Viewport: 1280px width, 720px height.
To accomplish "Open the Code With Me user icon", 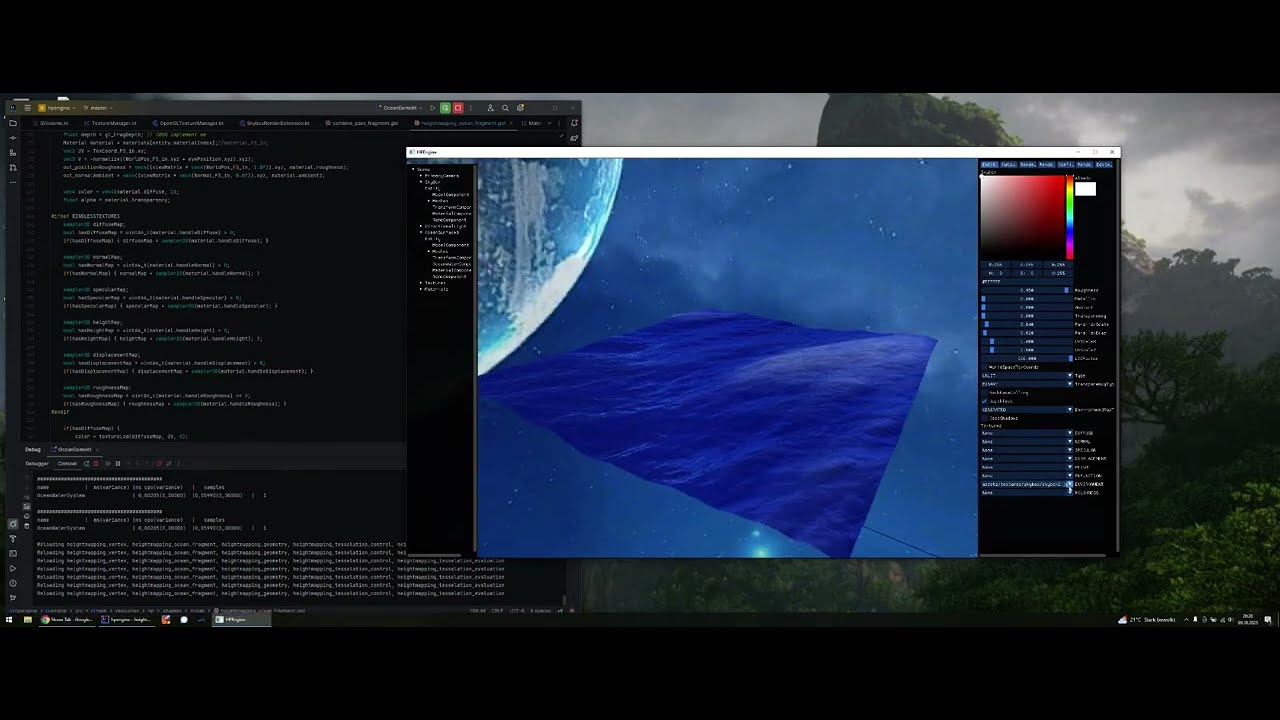I will point(490,108).
